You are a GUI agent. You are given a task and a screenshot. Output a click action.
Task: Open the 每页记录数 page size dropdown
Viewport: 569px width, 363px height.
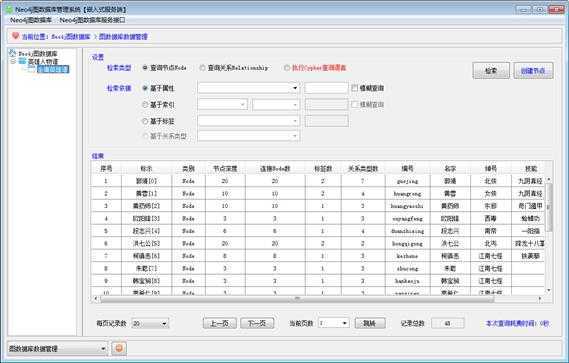point(150,323)
